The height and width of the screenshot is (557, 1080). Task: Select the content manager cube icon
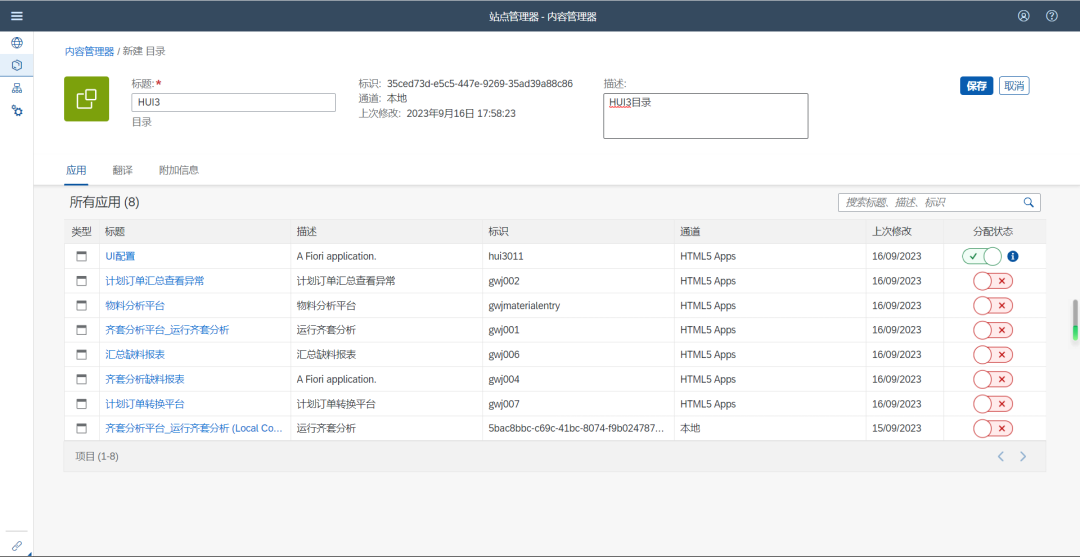(x=17, y=65)
